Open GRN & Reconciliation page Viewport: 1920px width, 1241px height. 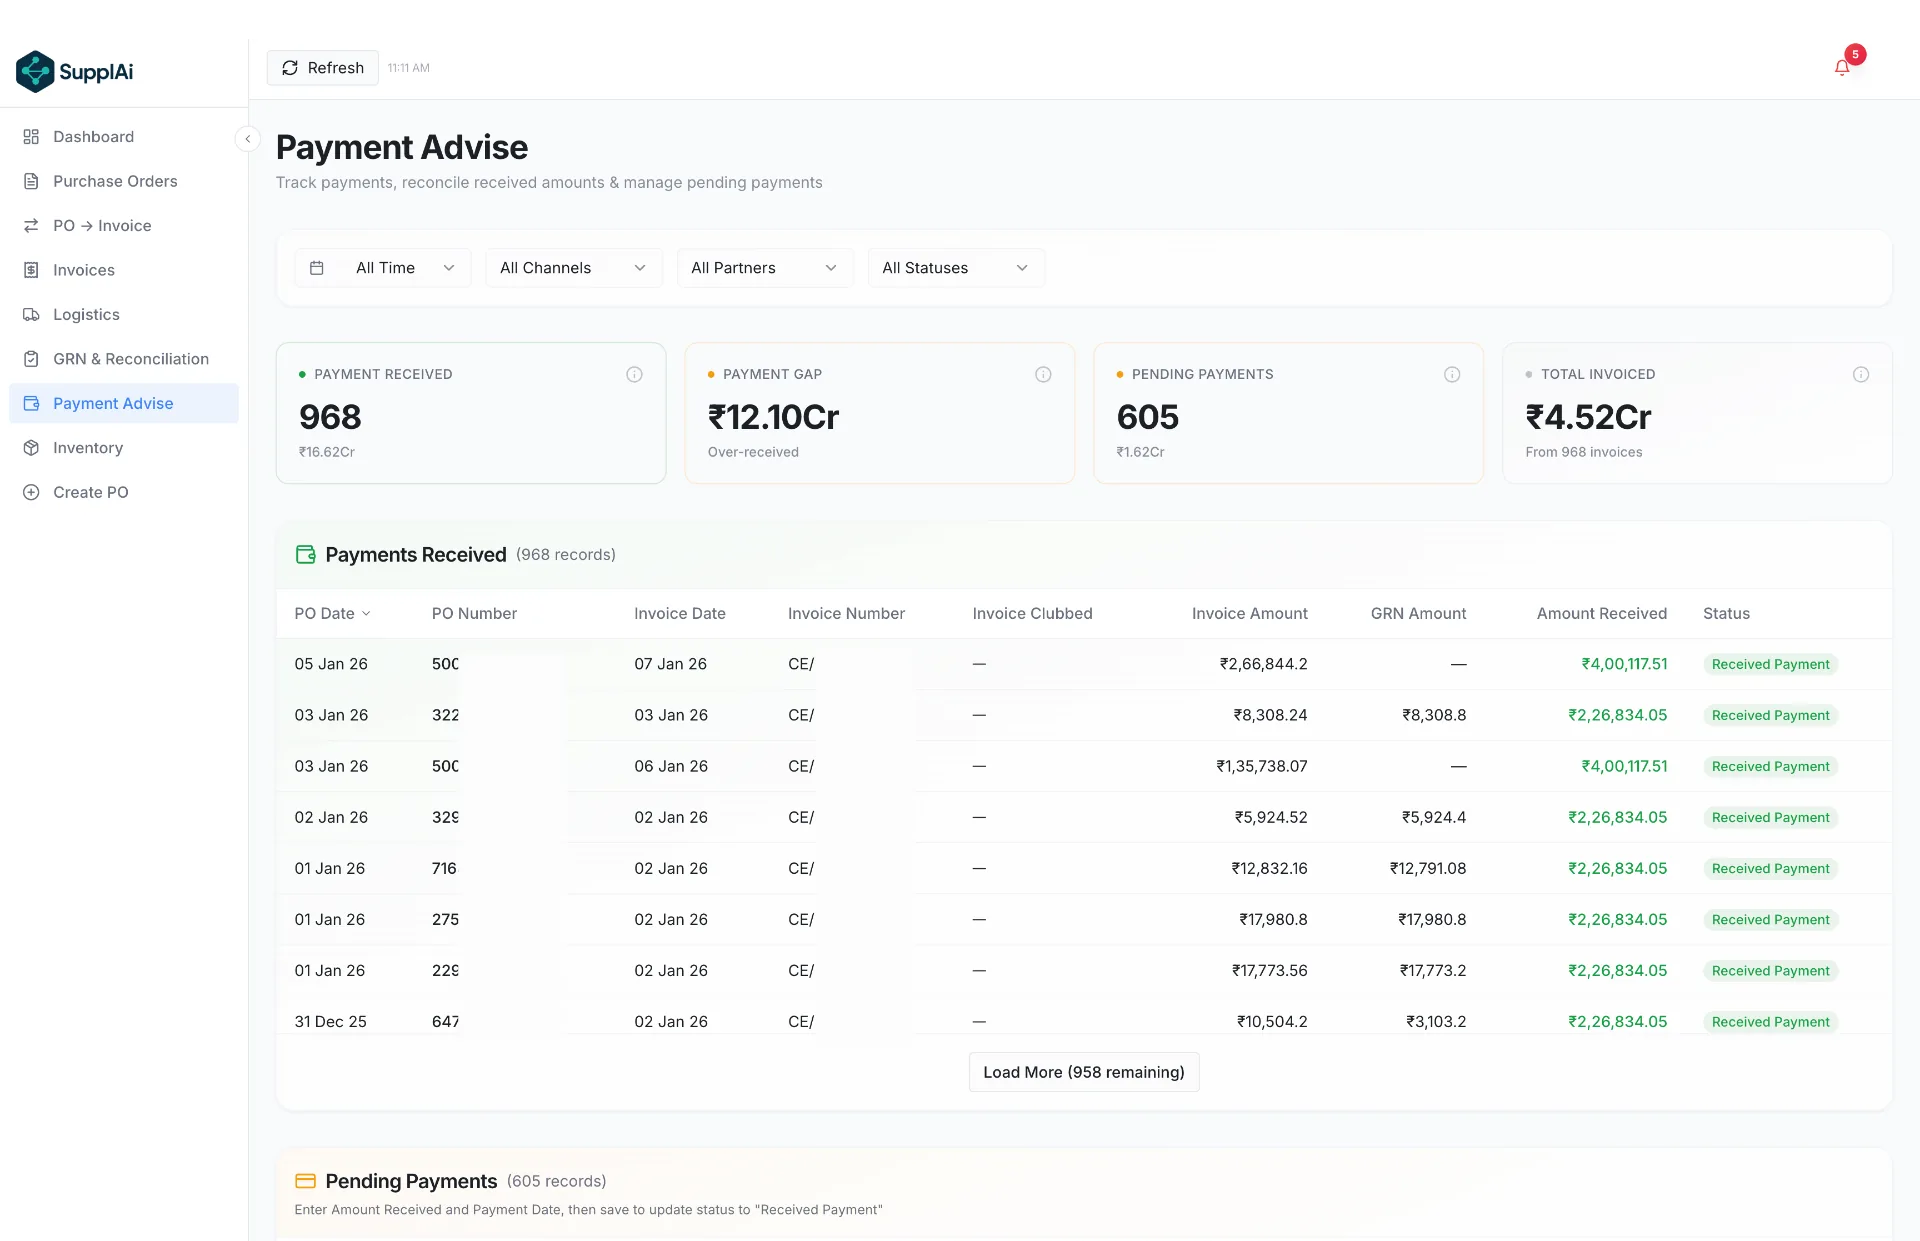pyautogui.click(x=124, y=359)
